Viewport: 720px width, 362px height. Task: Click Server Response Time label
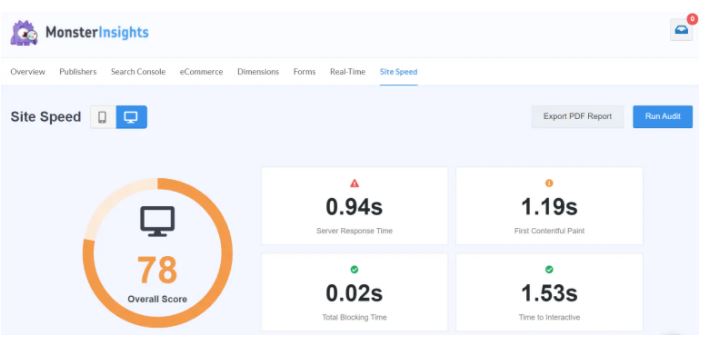coord(354,231)
